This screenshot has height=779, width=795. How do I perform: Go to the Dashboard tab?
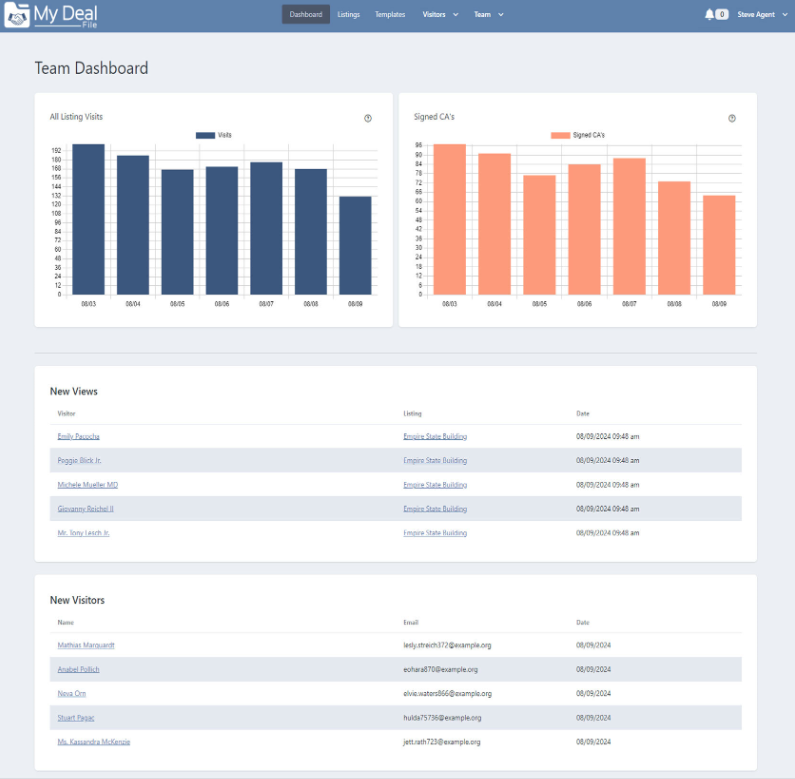306,15
